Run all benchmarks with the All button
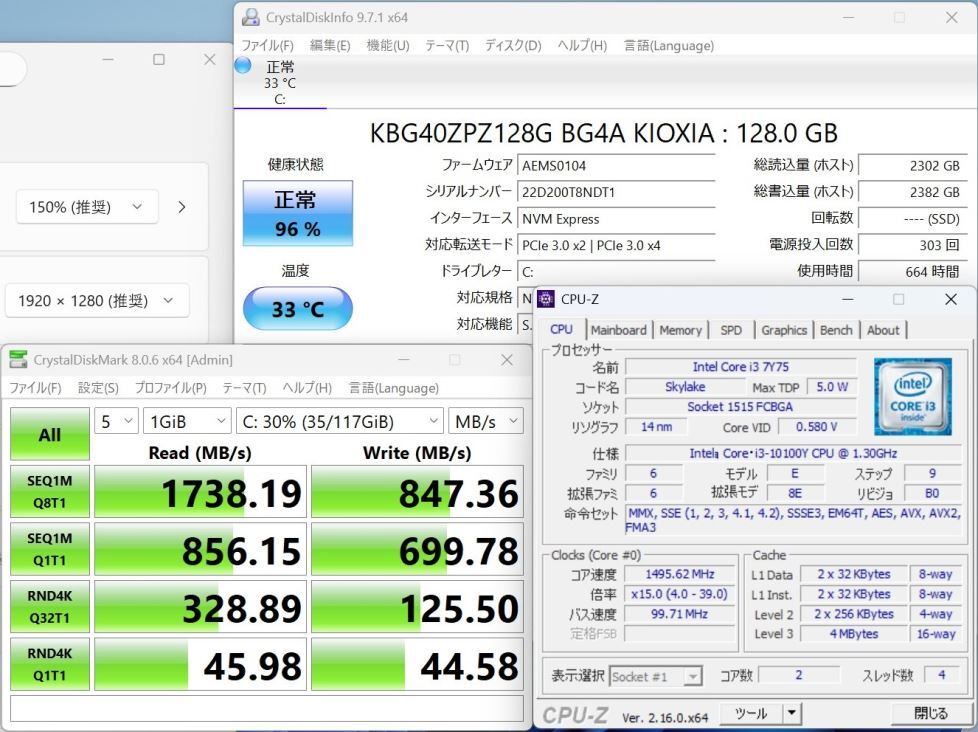The width and height of the screenshot is (978, 732). tap(49, 434)
